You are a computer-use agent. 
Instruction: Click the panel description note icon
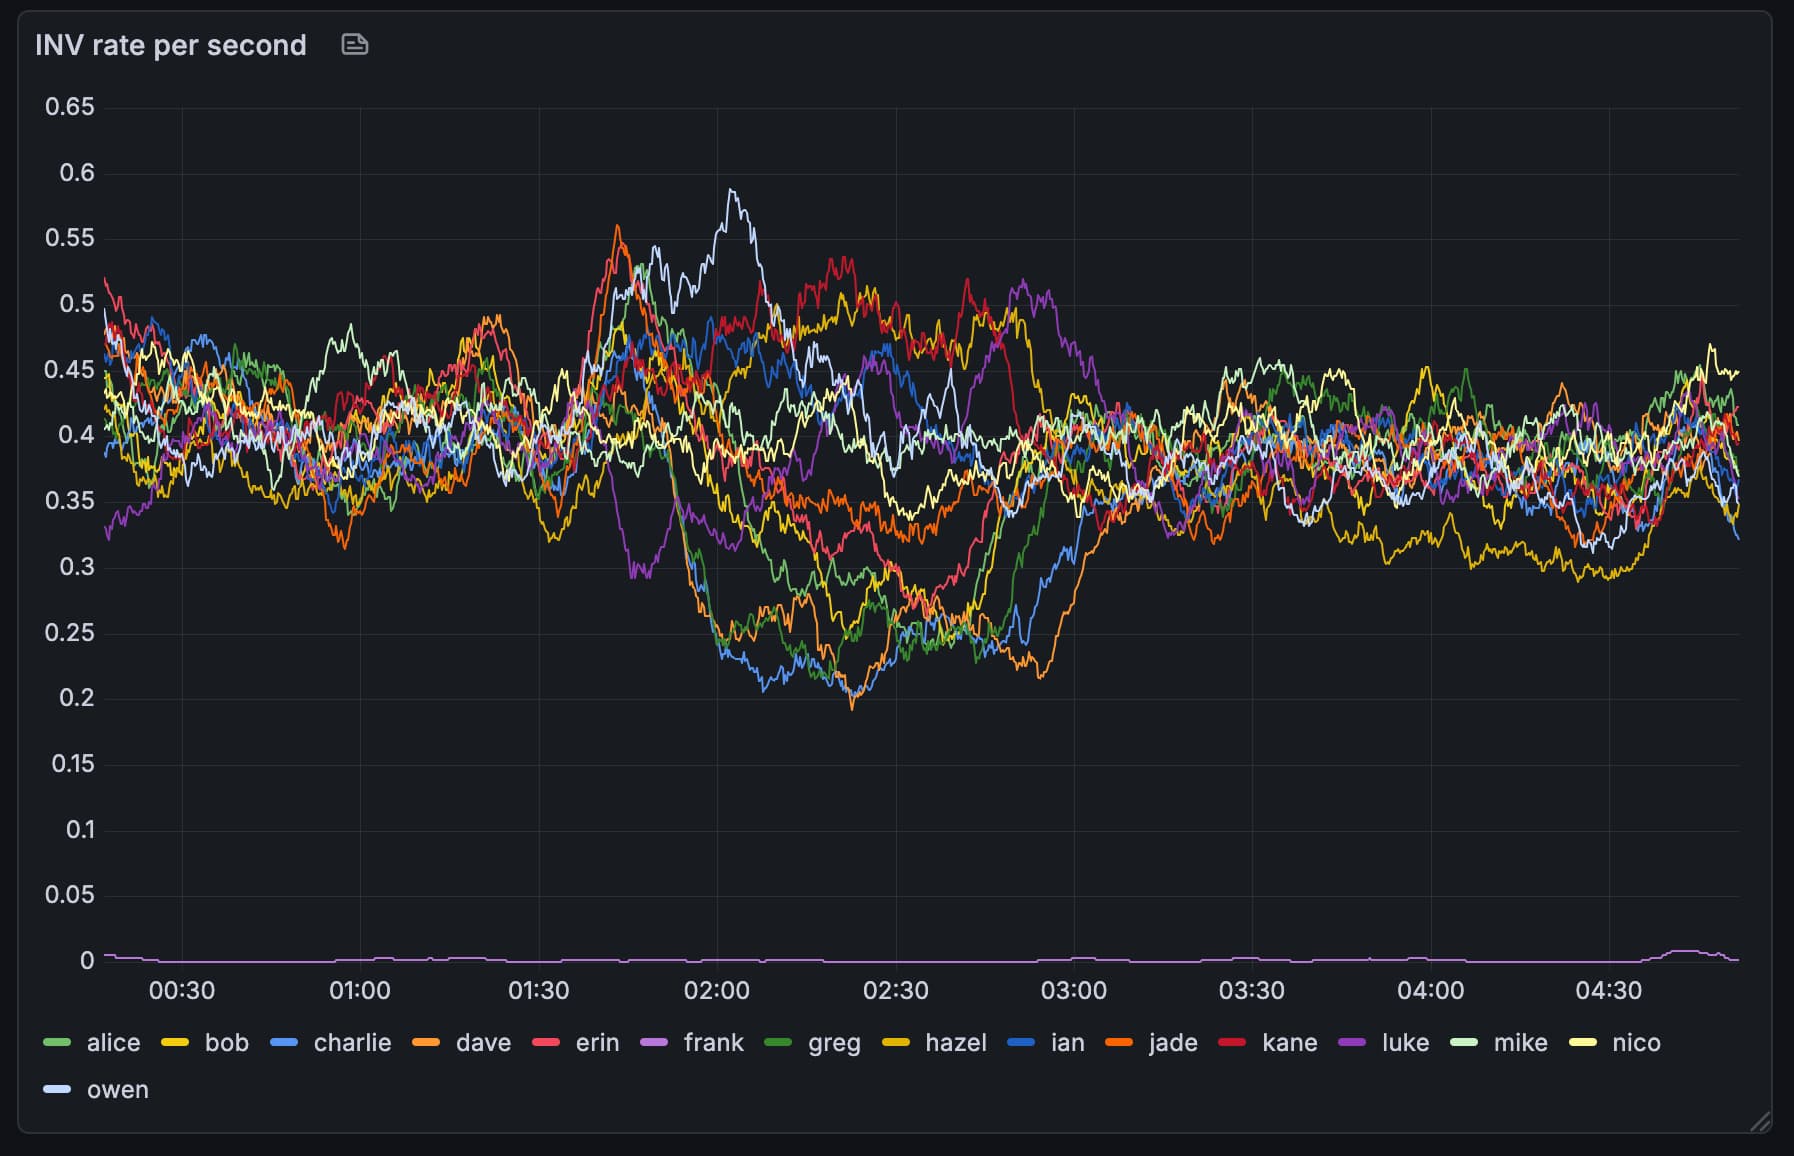(x=355, y=45)
